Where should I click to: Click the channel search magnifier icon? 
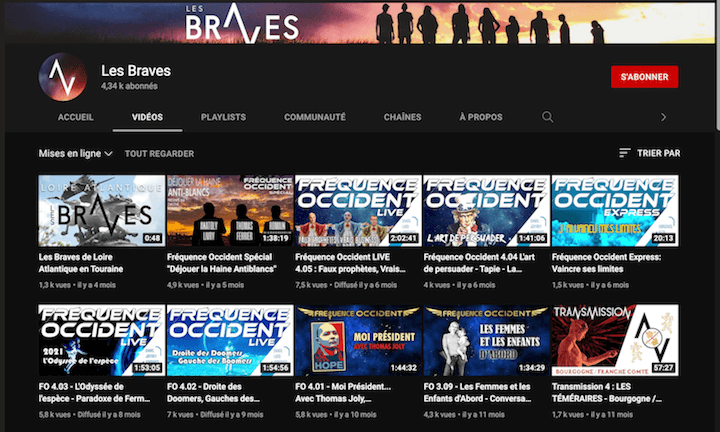coord(547,117)
